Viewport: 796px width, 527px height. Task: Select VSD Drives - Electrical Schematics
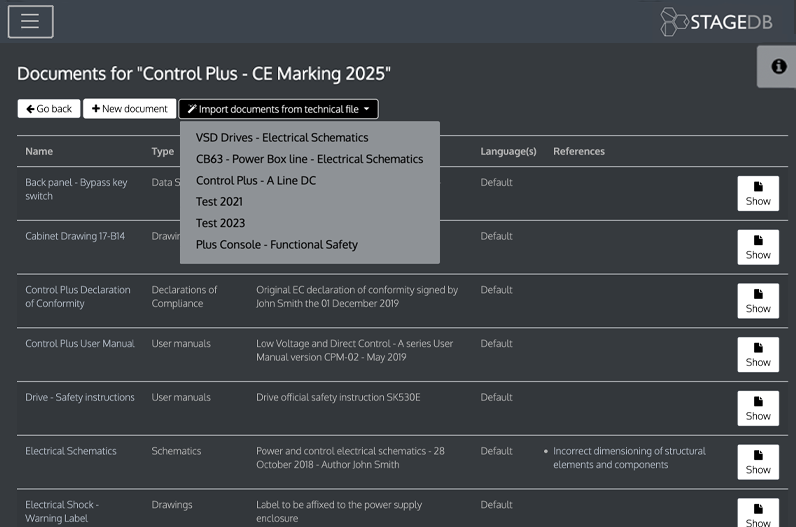(x=282, y=138)
